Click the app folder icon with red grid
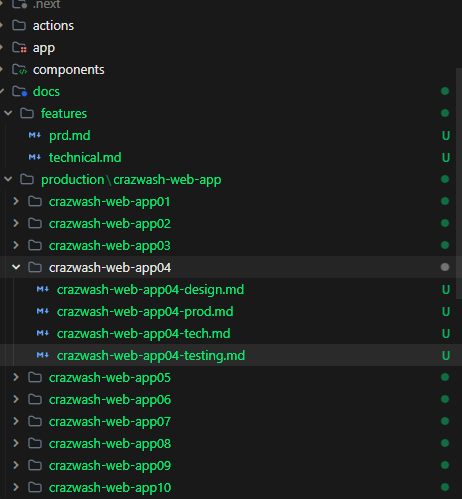462x499 pixels. (x=19, y=48)
